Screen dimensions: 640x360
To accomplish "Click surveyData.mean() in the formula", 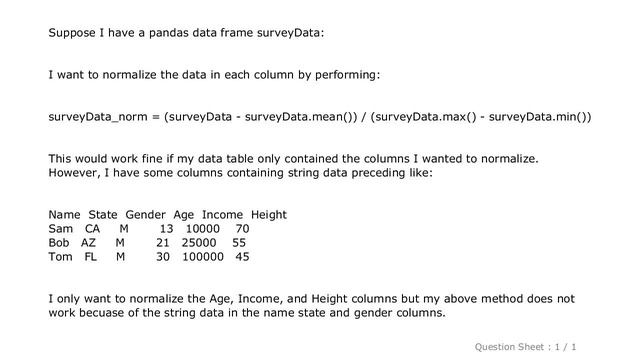I will click(298, 117).
